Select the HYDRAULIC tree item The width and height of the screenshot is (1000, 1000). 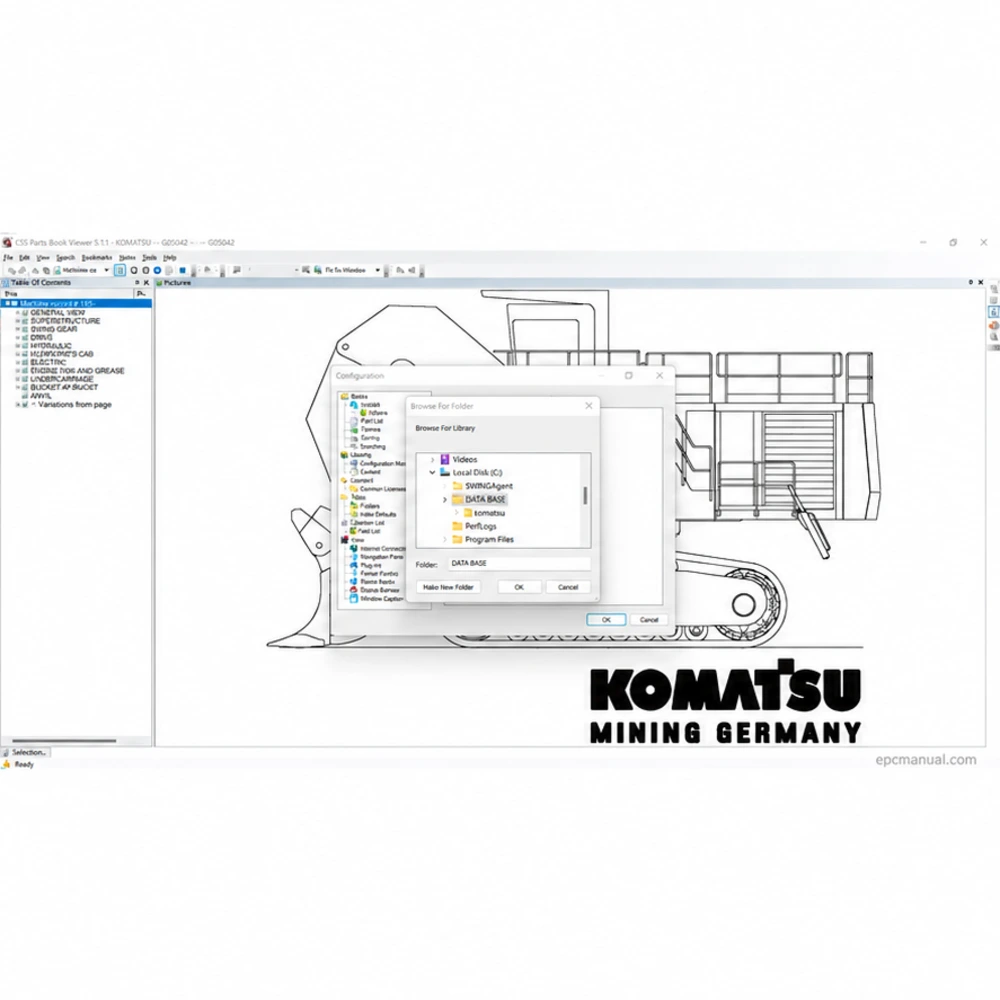point(50,346)
